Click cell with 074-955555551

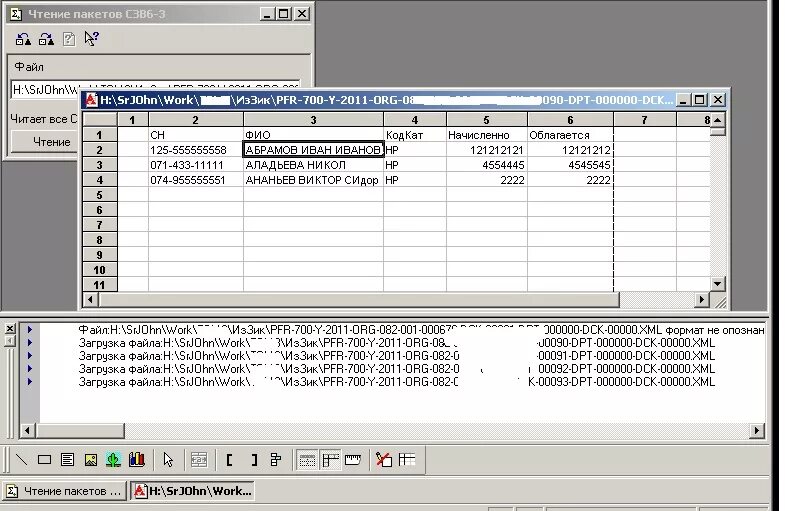click(x=196, y=180)
